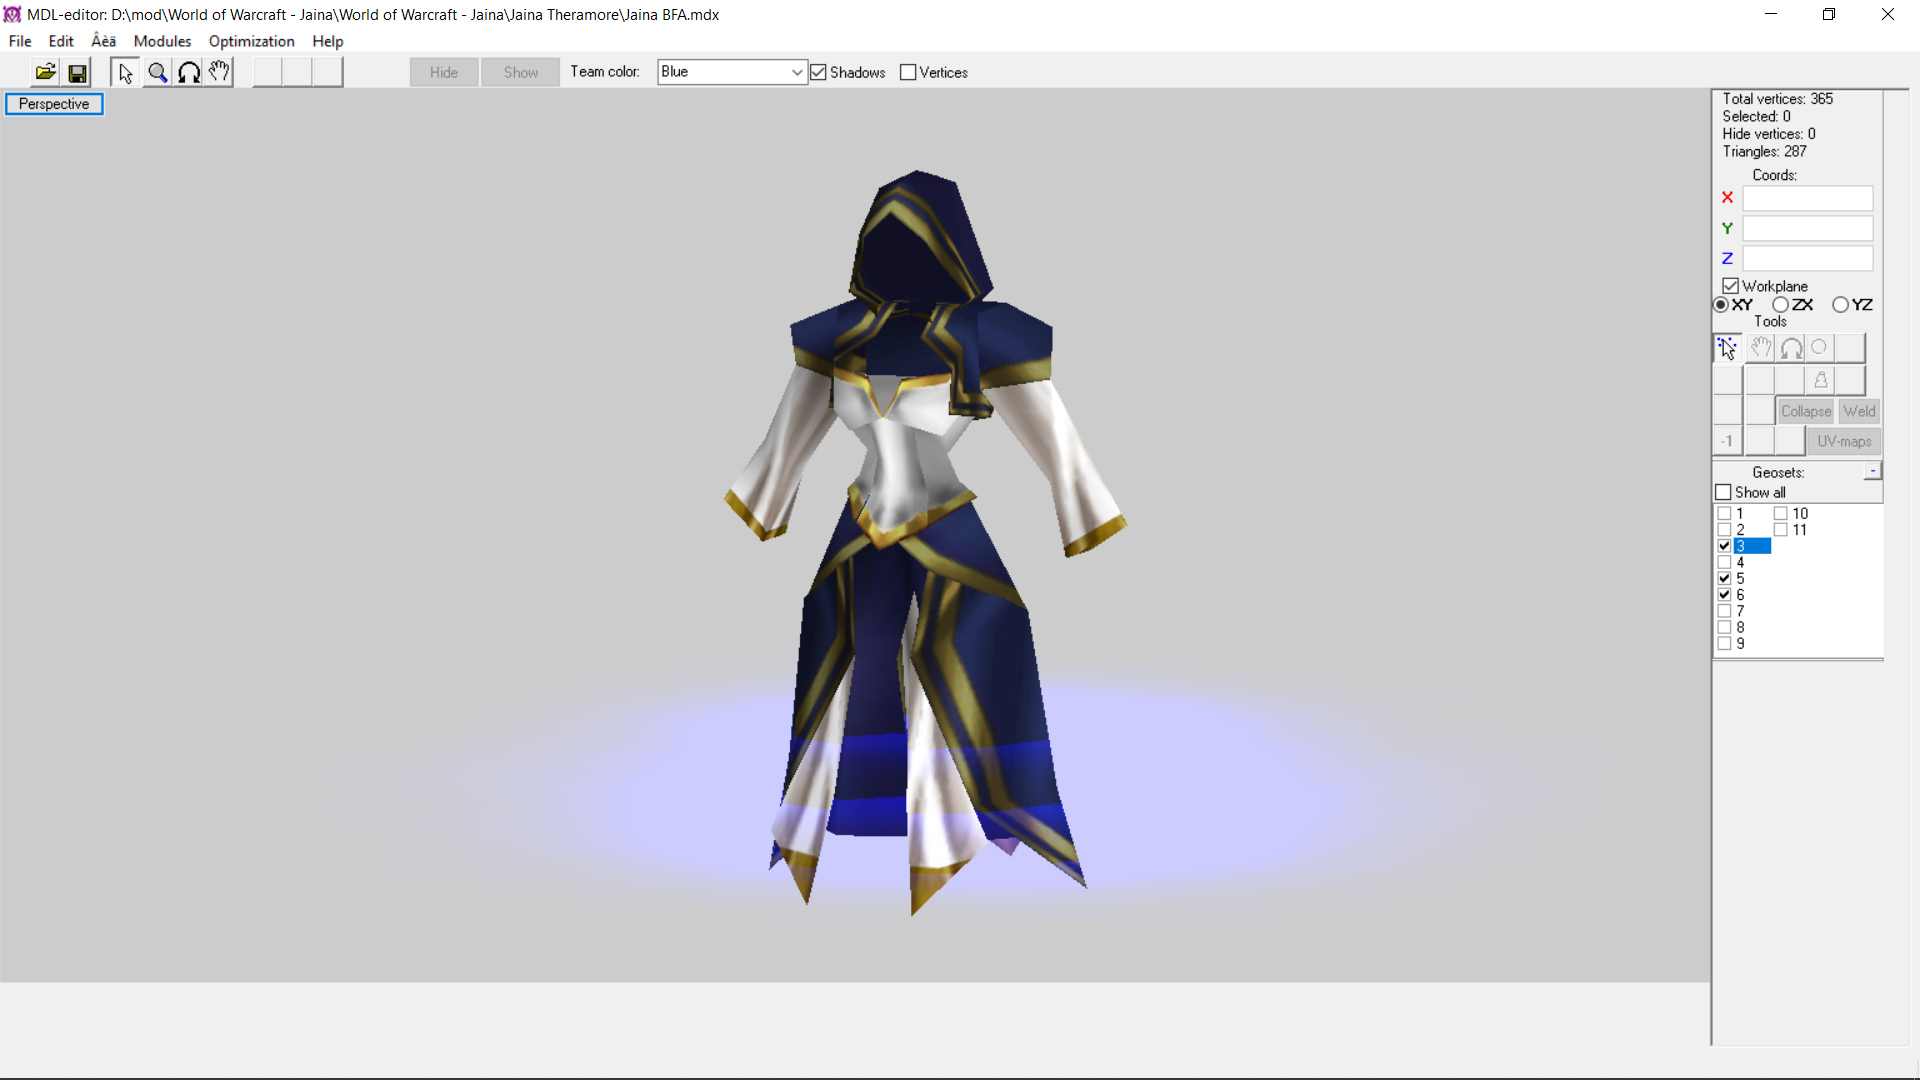Enable geoset 2 checkbox

point(1724,530)
